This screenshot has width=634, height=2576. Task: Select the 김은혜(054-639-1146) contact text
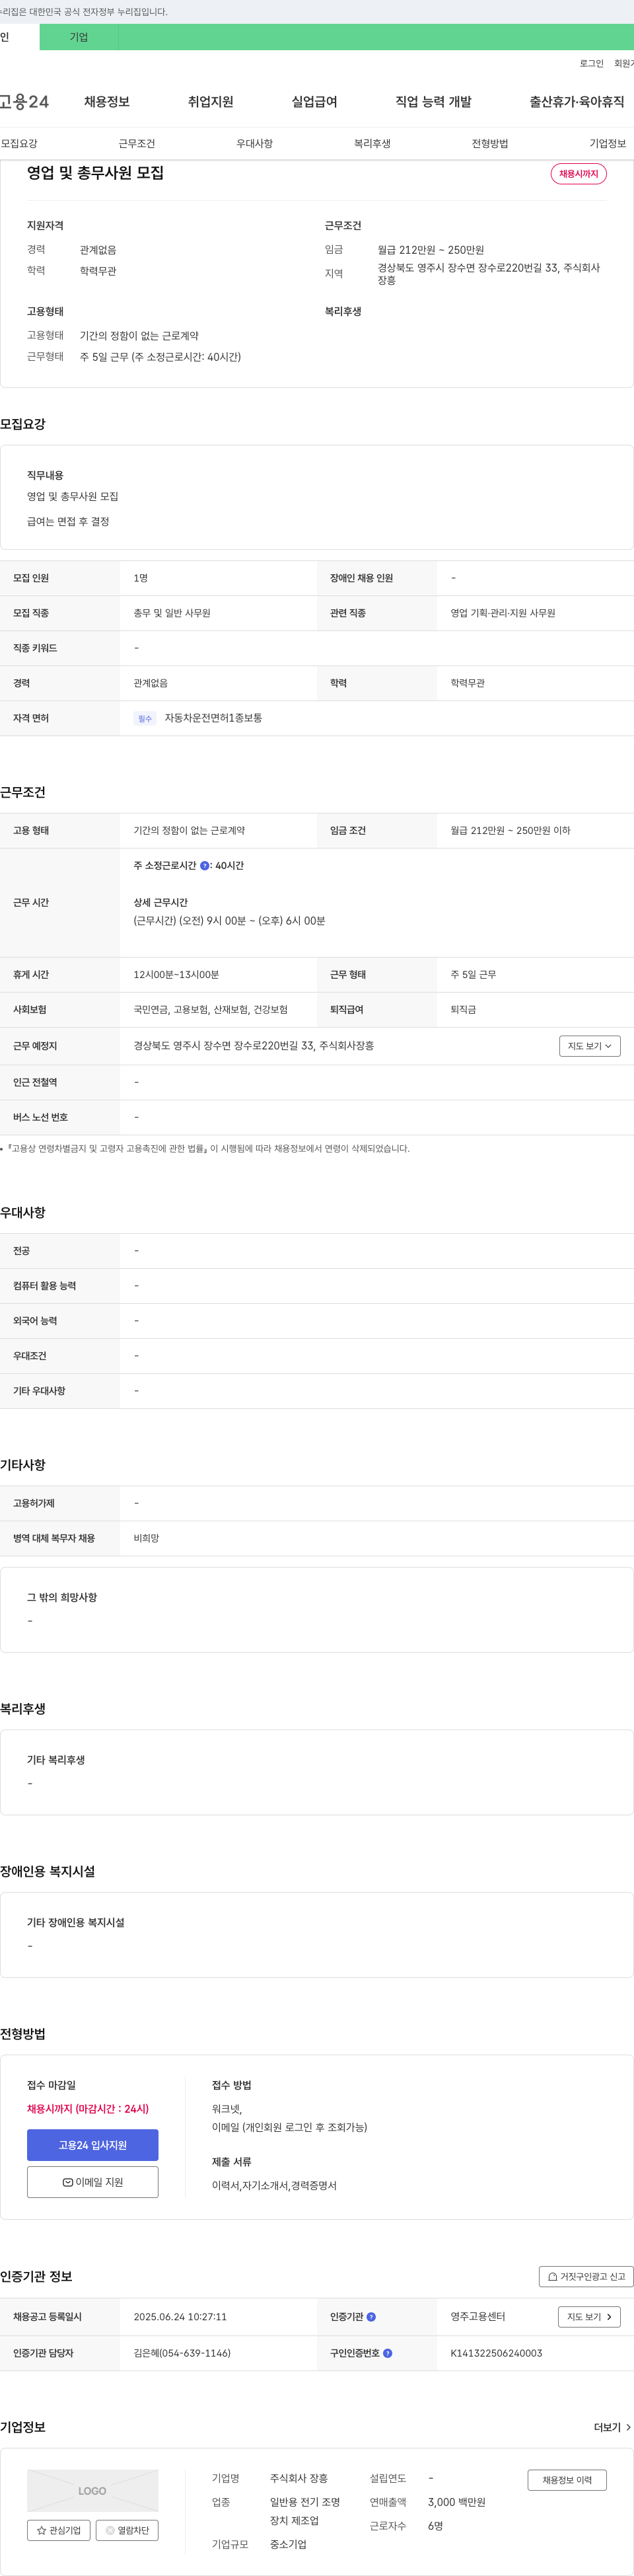182,2353
